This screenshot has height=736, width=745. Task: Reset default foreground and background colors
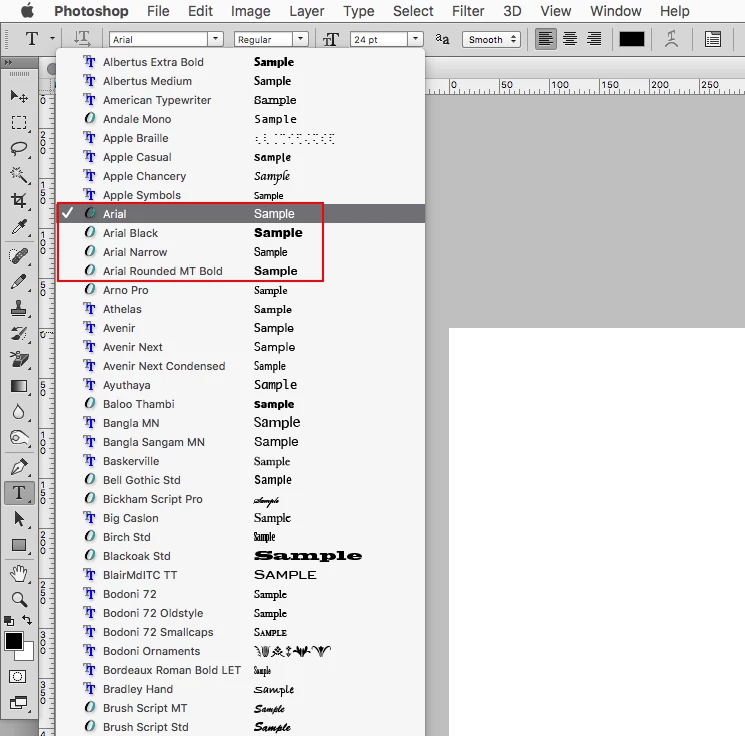(9, 621)
